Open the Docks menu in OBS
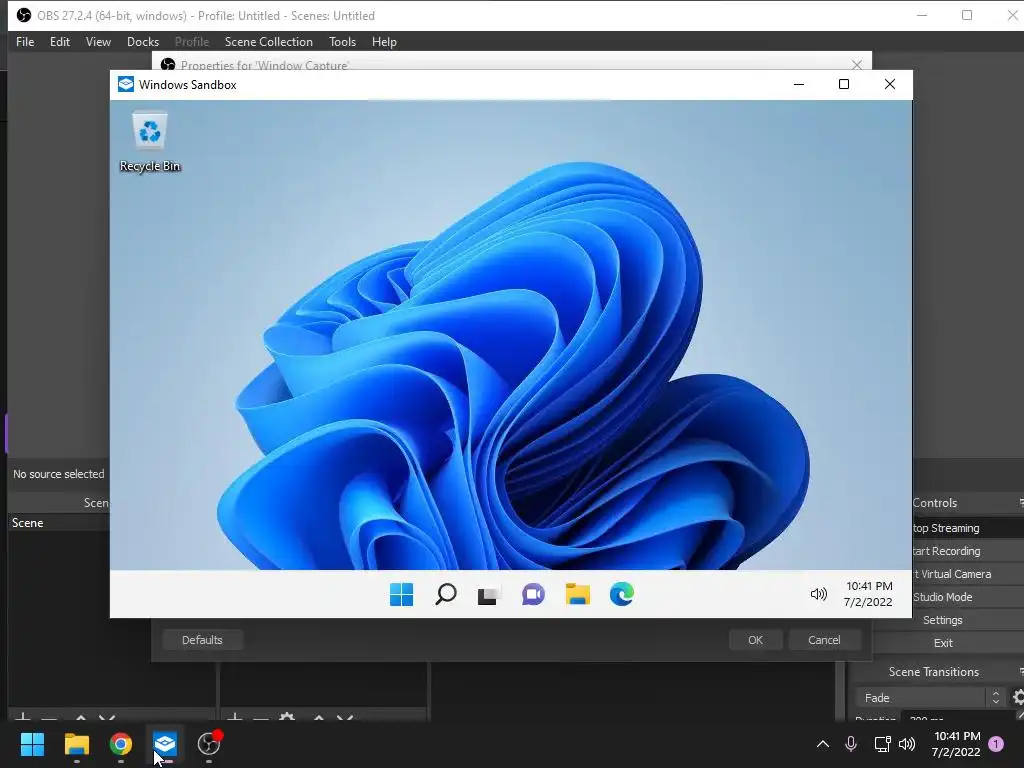The height and width of the screenshot is (768, 1024). tap(143, 42)
